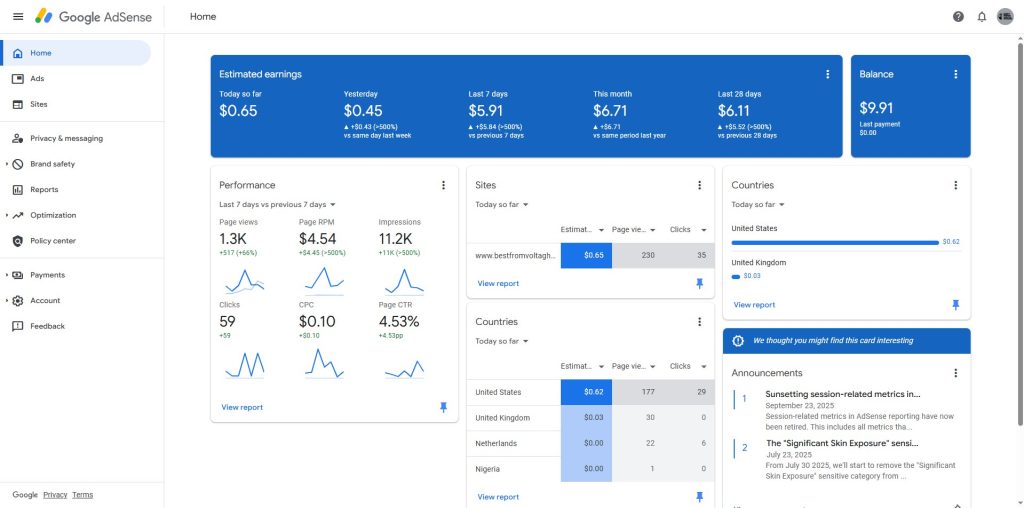Open the notifications bell
Screen dimensions: 1024x508
point(982,17)
